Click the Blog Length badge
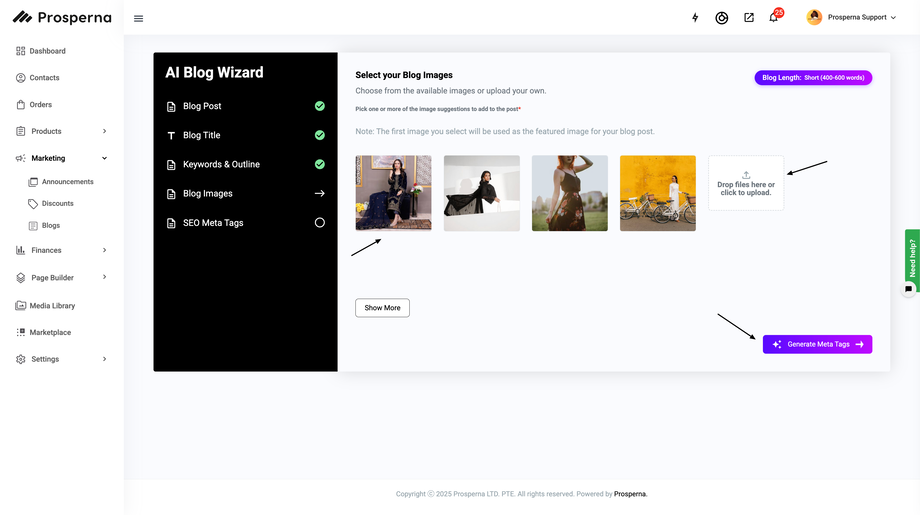 coord(813,77)
